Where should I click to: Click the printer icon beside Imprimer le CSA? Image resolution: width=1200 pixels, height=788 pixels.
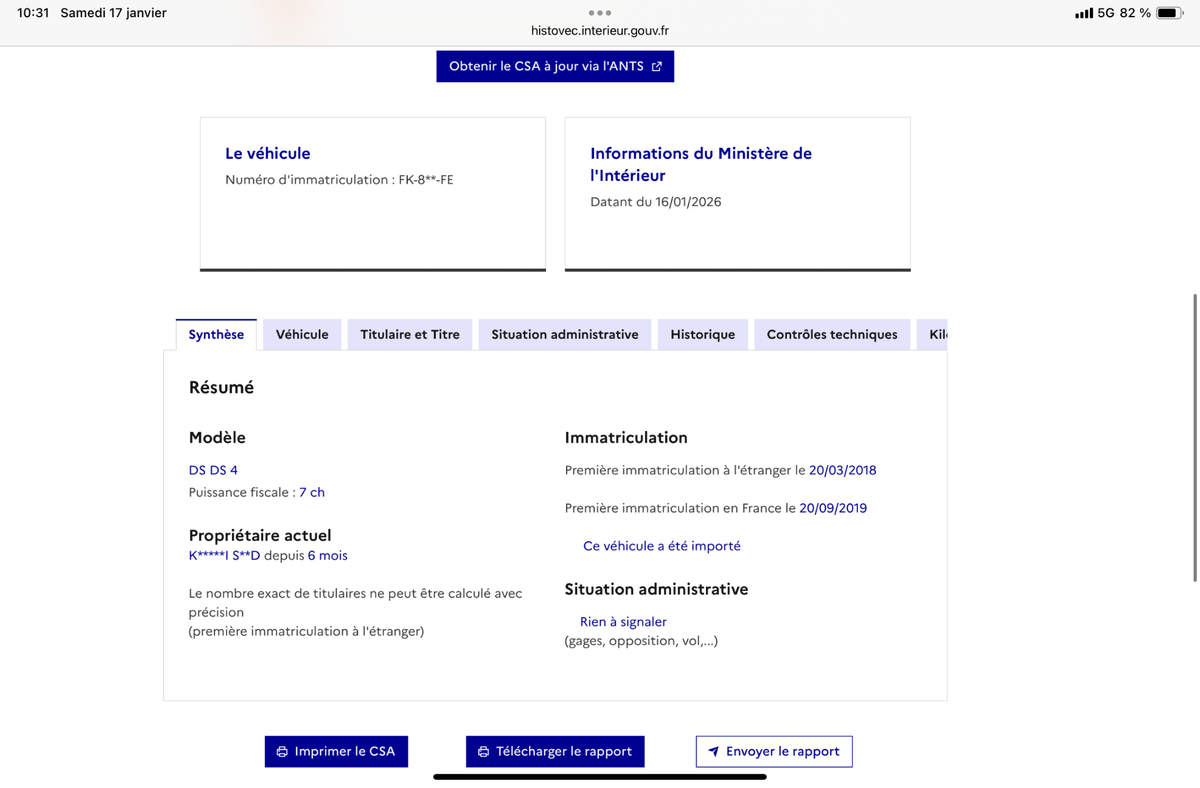click(x=282, y=752)
